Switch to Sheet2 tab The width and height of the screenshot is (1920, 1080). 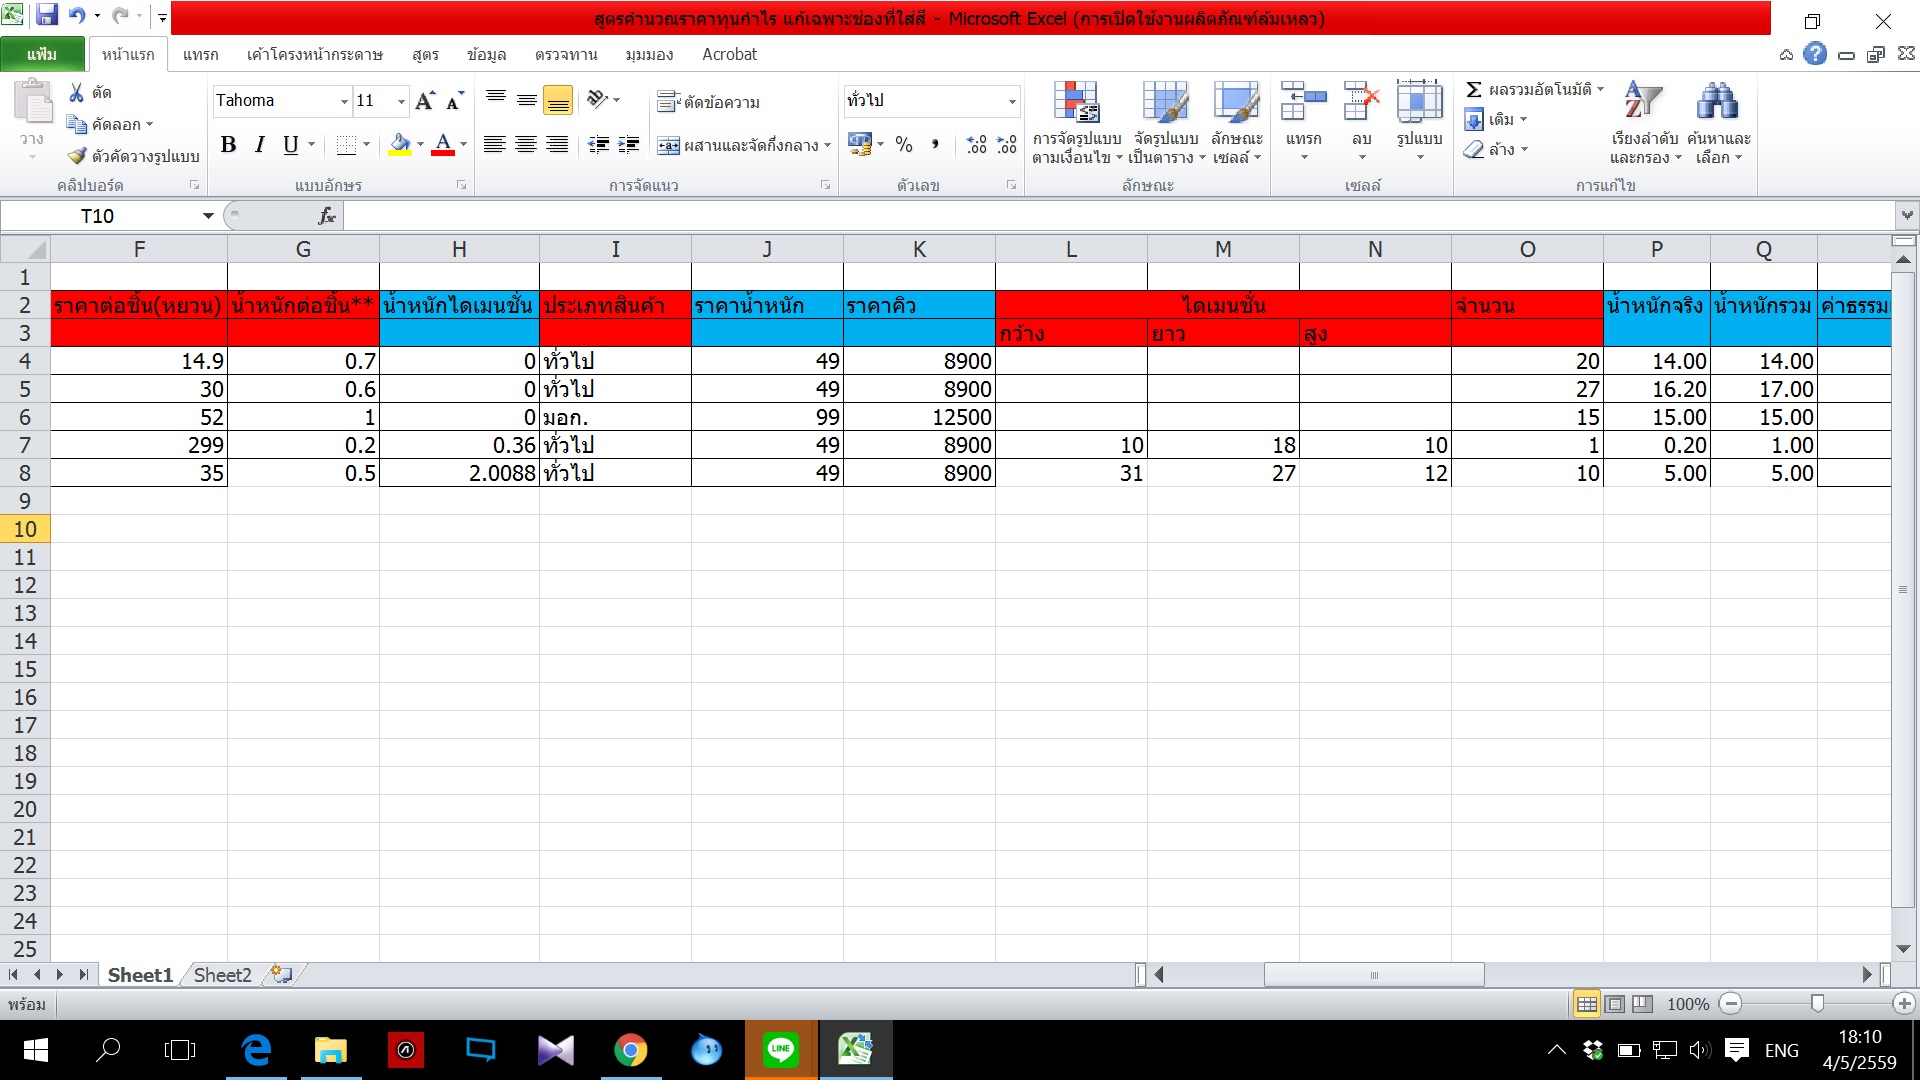222,975
